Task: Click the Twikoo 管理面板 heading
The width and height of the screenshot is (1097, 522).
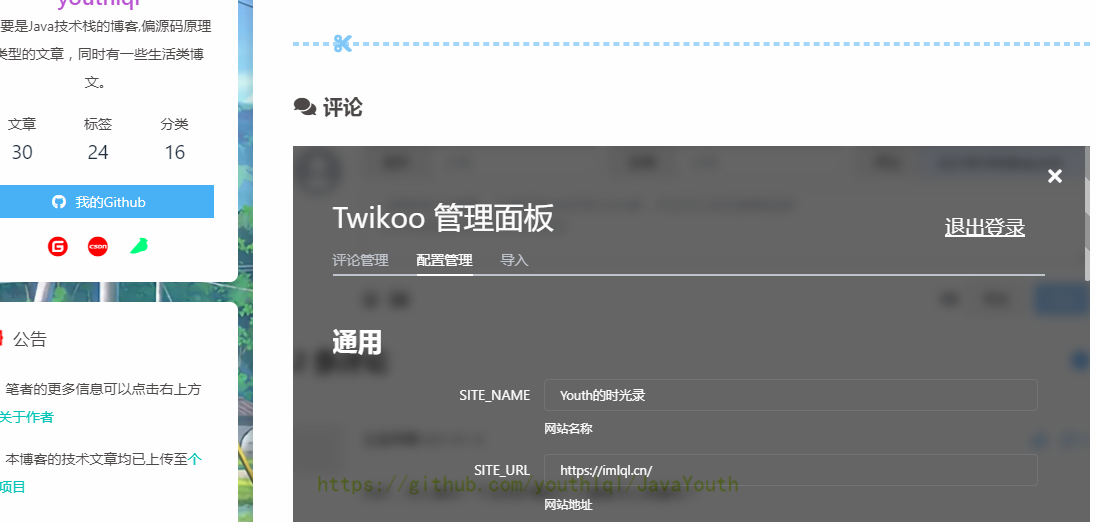Action: [x=443, y=218]
